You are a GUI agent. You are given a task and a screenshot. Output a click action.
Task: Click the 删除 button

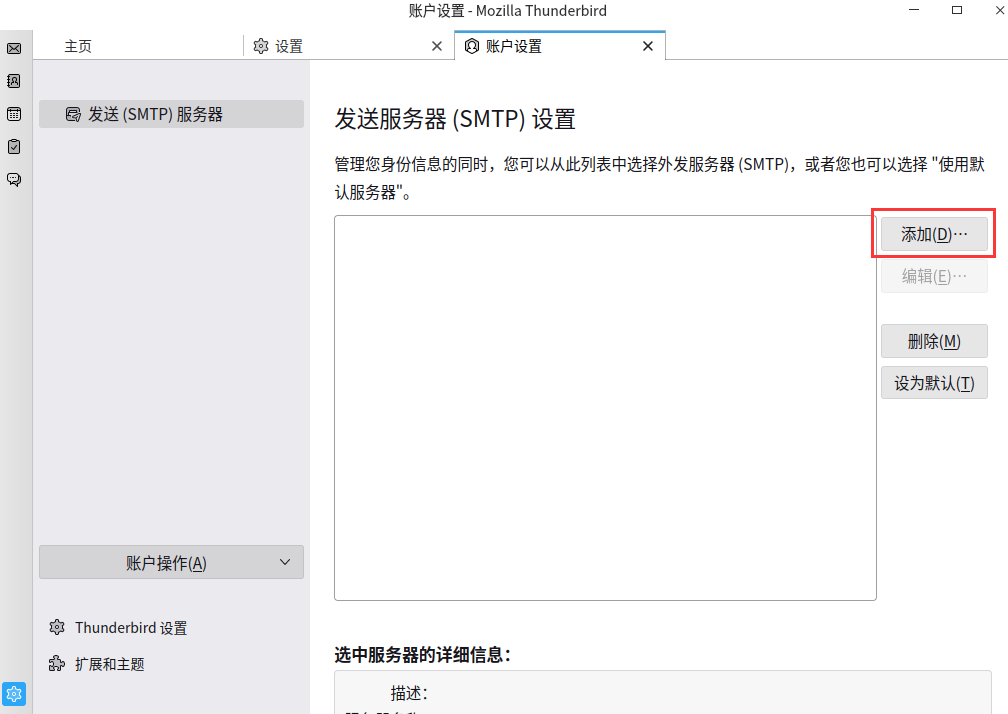[x=933, y=341]
